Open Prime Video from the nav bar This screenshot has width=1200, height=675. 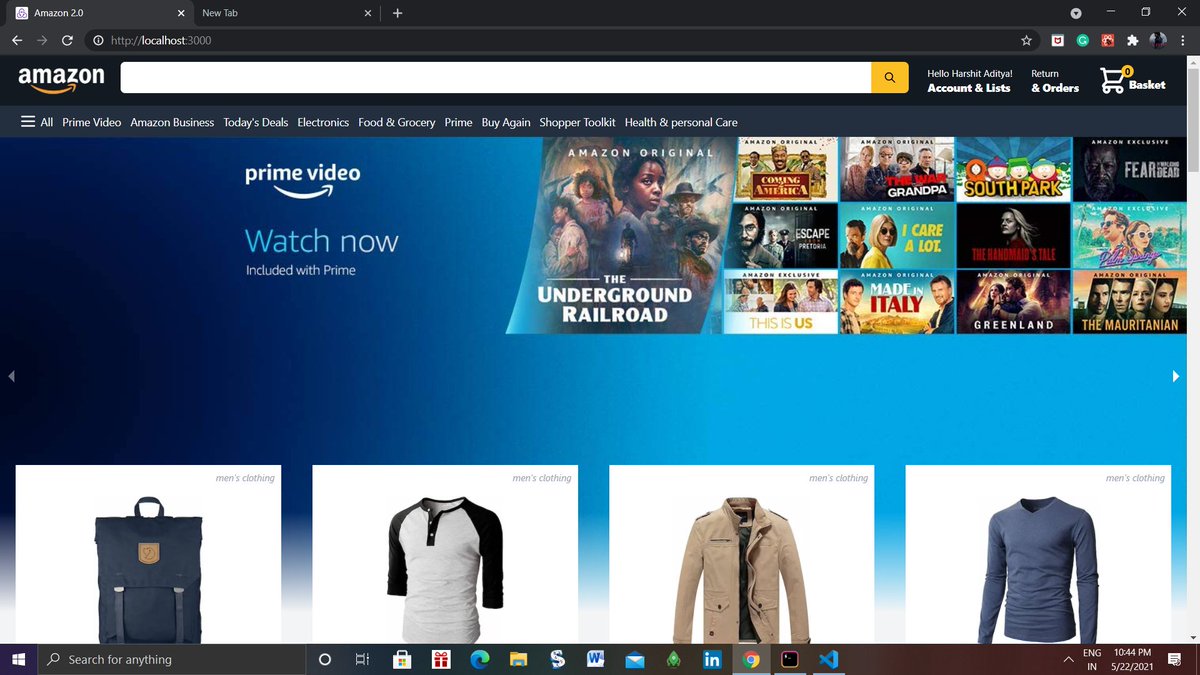point(91,121)
